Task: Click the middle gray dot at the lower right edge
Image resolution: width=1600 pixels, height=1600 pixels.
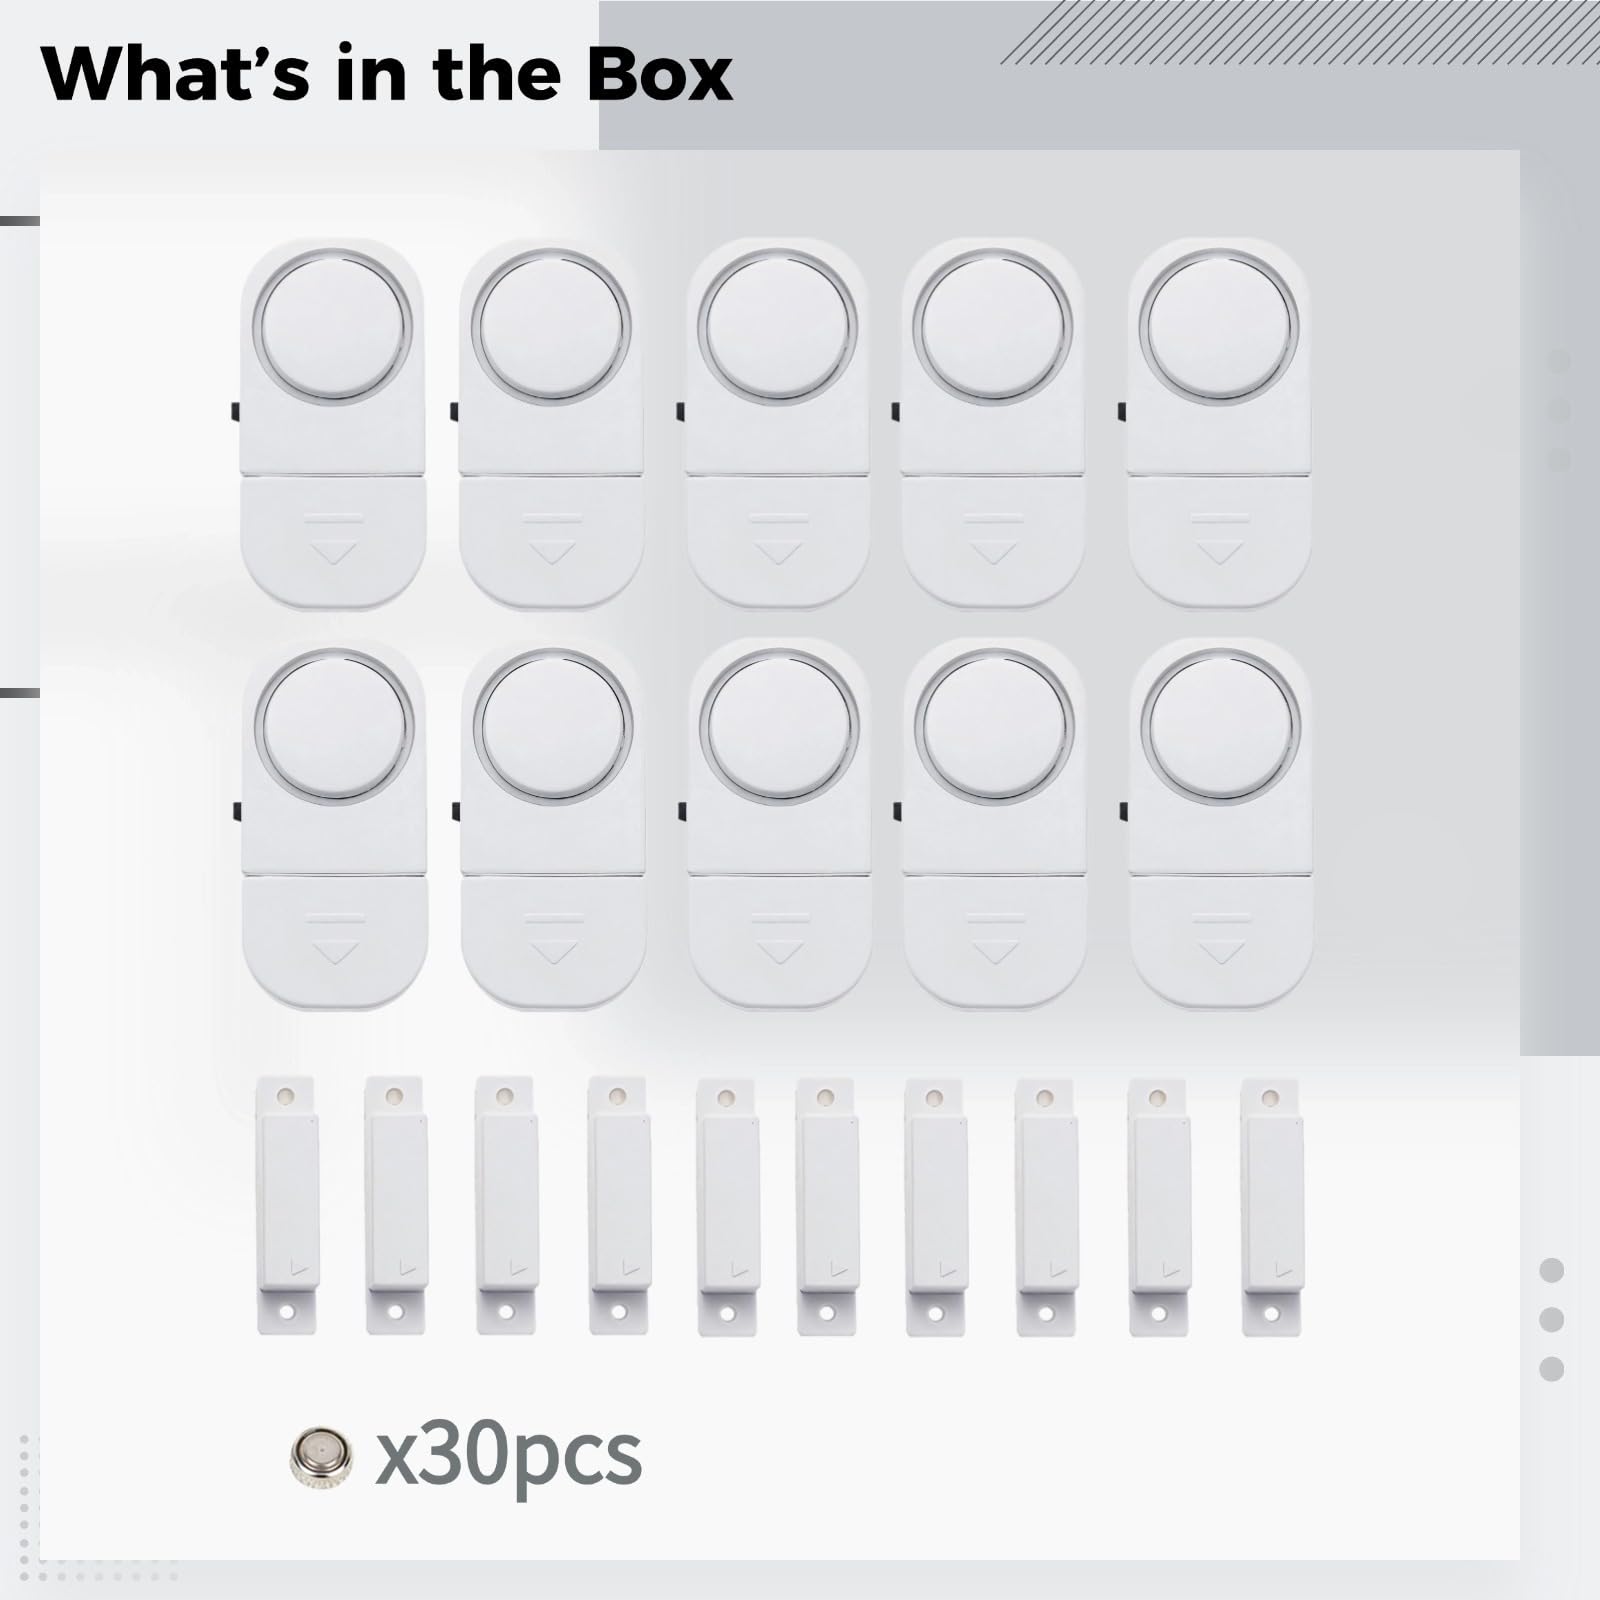Action: pyautogui.click(x=1552, y=1319)
